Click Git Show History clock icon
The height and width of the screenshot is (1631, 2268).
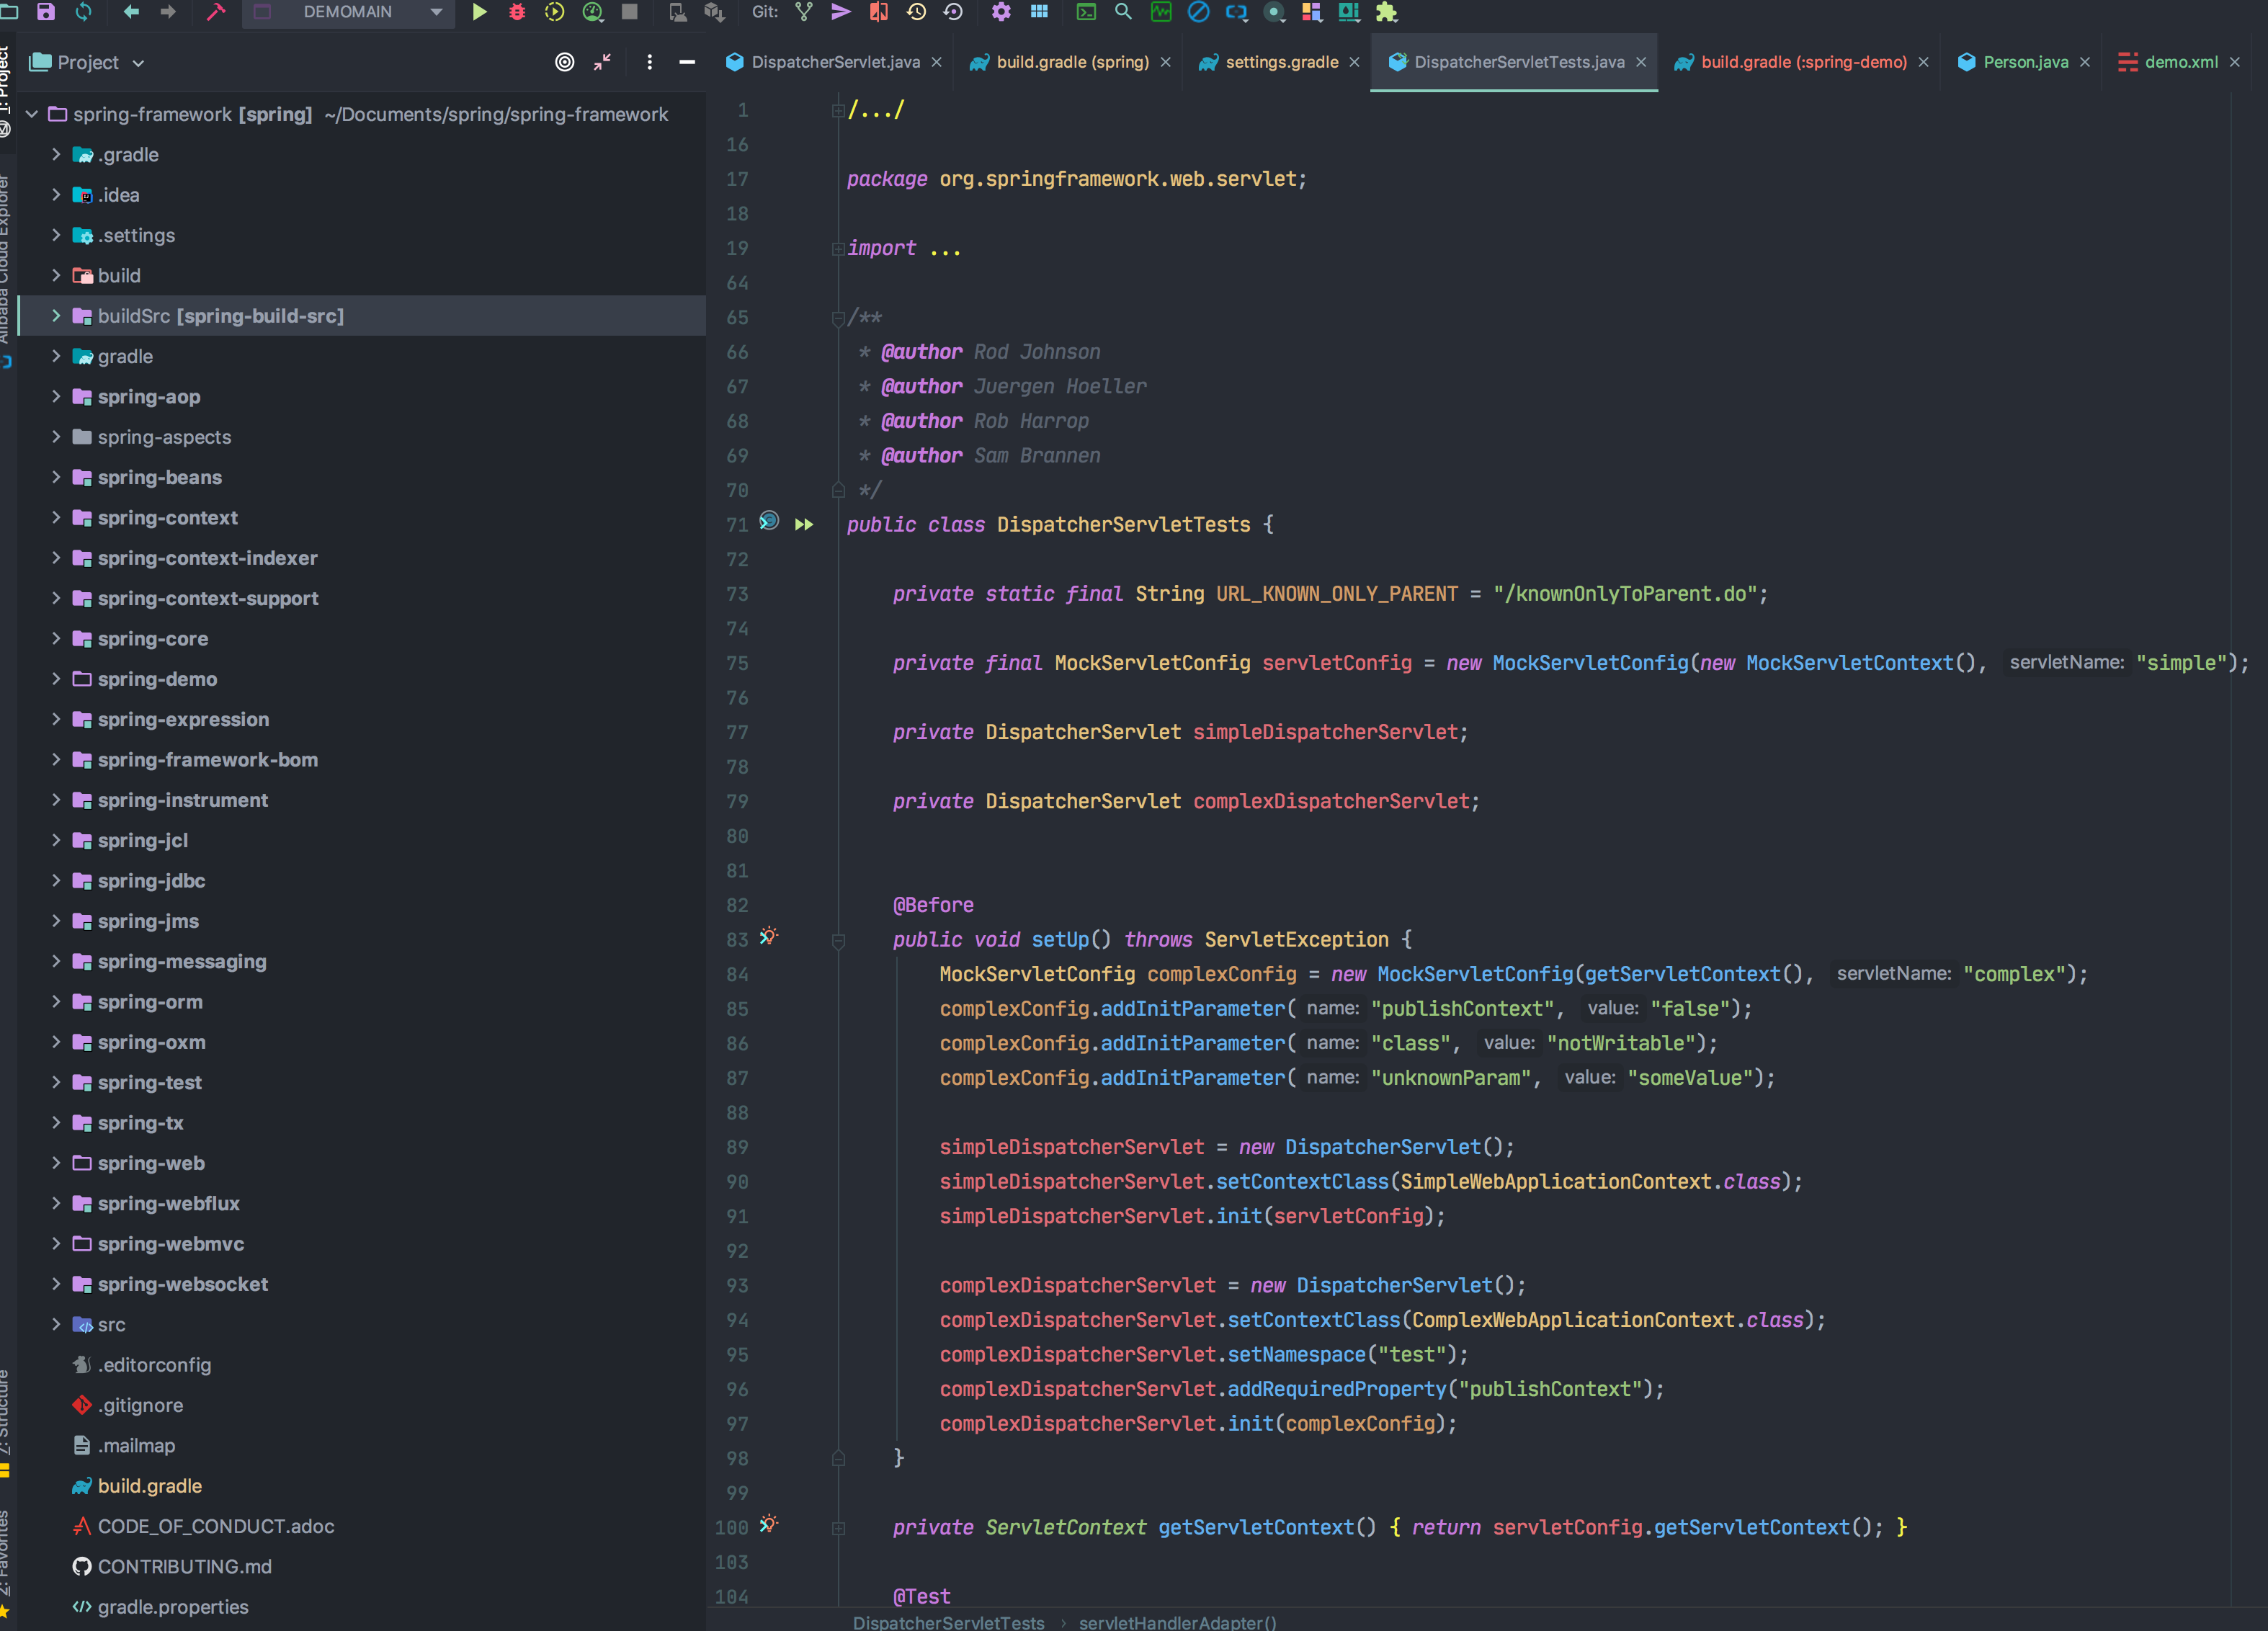click(x=916, y=12)
